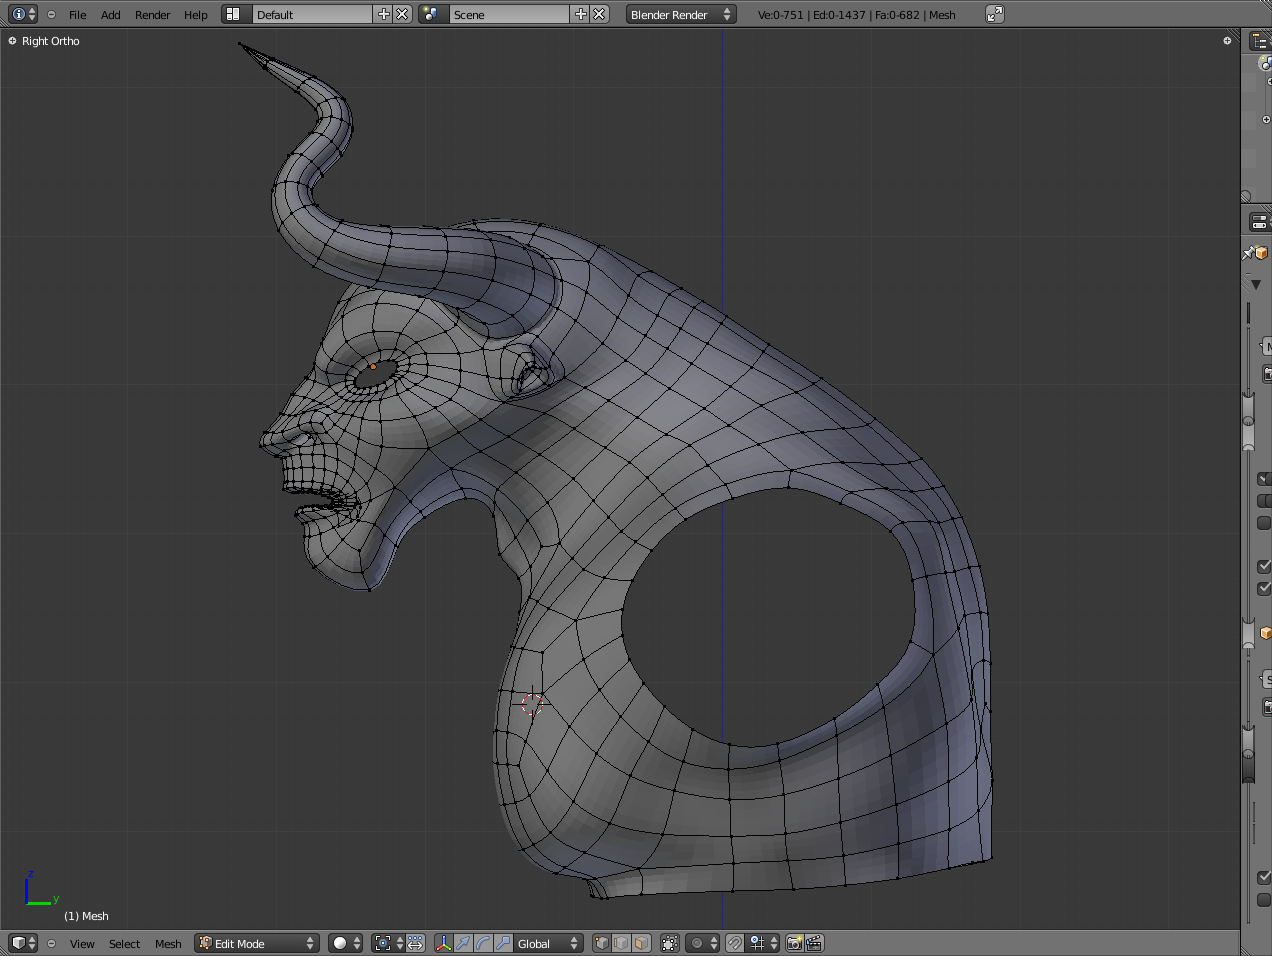Toggle snap during transform magnet
Image resolution: width=1272 pixels, height=956 pixels.
pyautogui.click(x=735, y=943)
